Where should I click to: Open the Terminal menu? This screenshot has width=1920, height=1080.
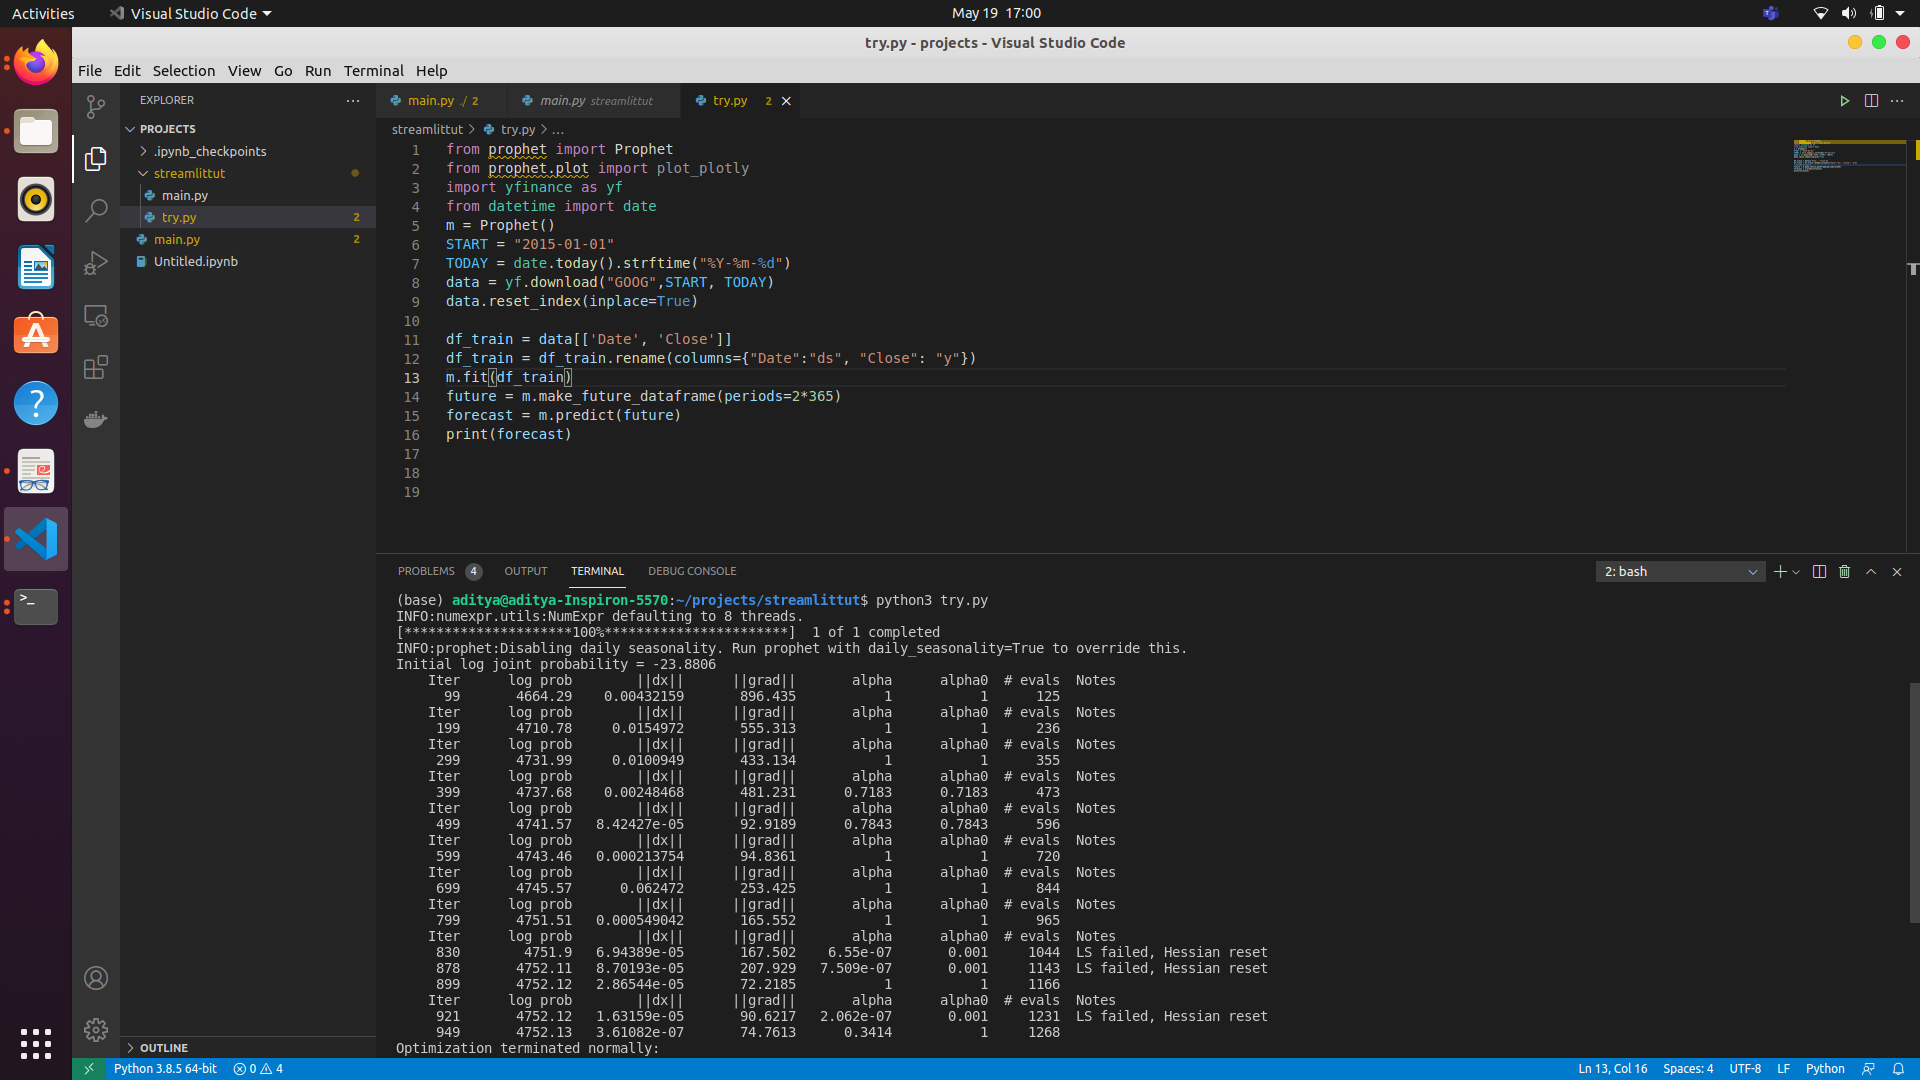(x=373, y=71)
